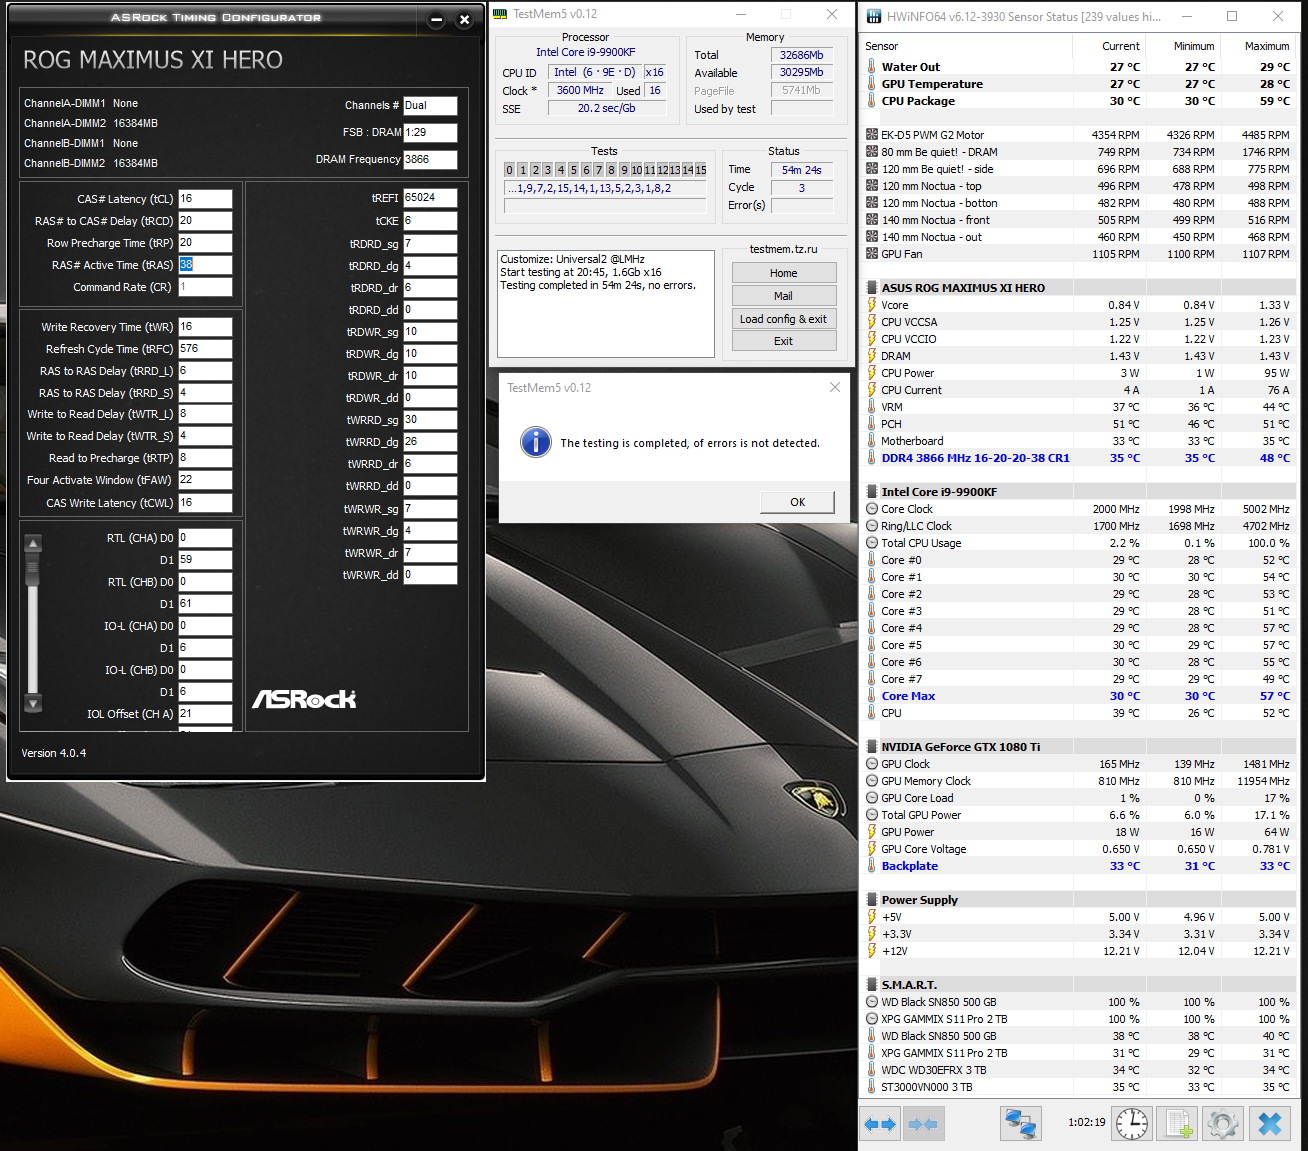The width and height of the screenshot is (1308, 1151).
Task: Click the TestMem5 title bar chip icon
Action: point(501,14)
